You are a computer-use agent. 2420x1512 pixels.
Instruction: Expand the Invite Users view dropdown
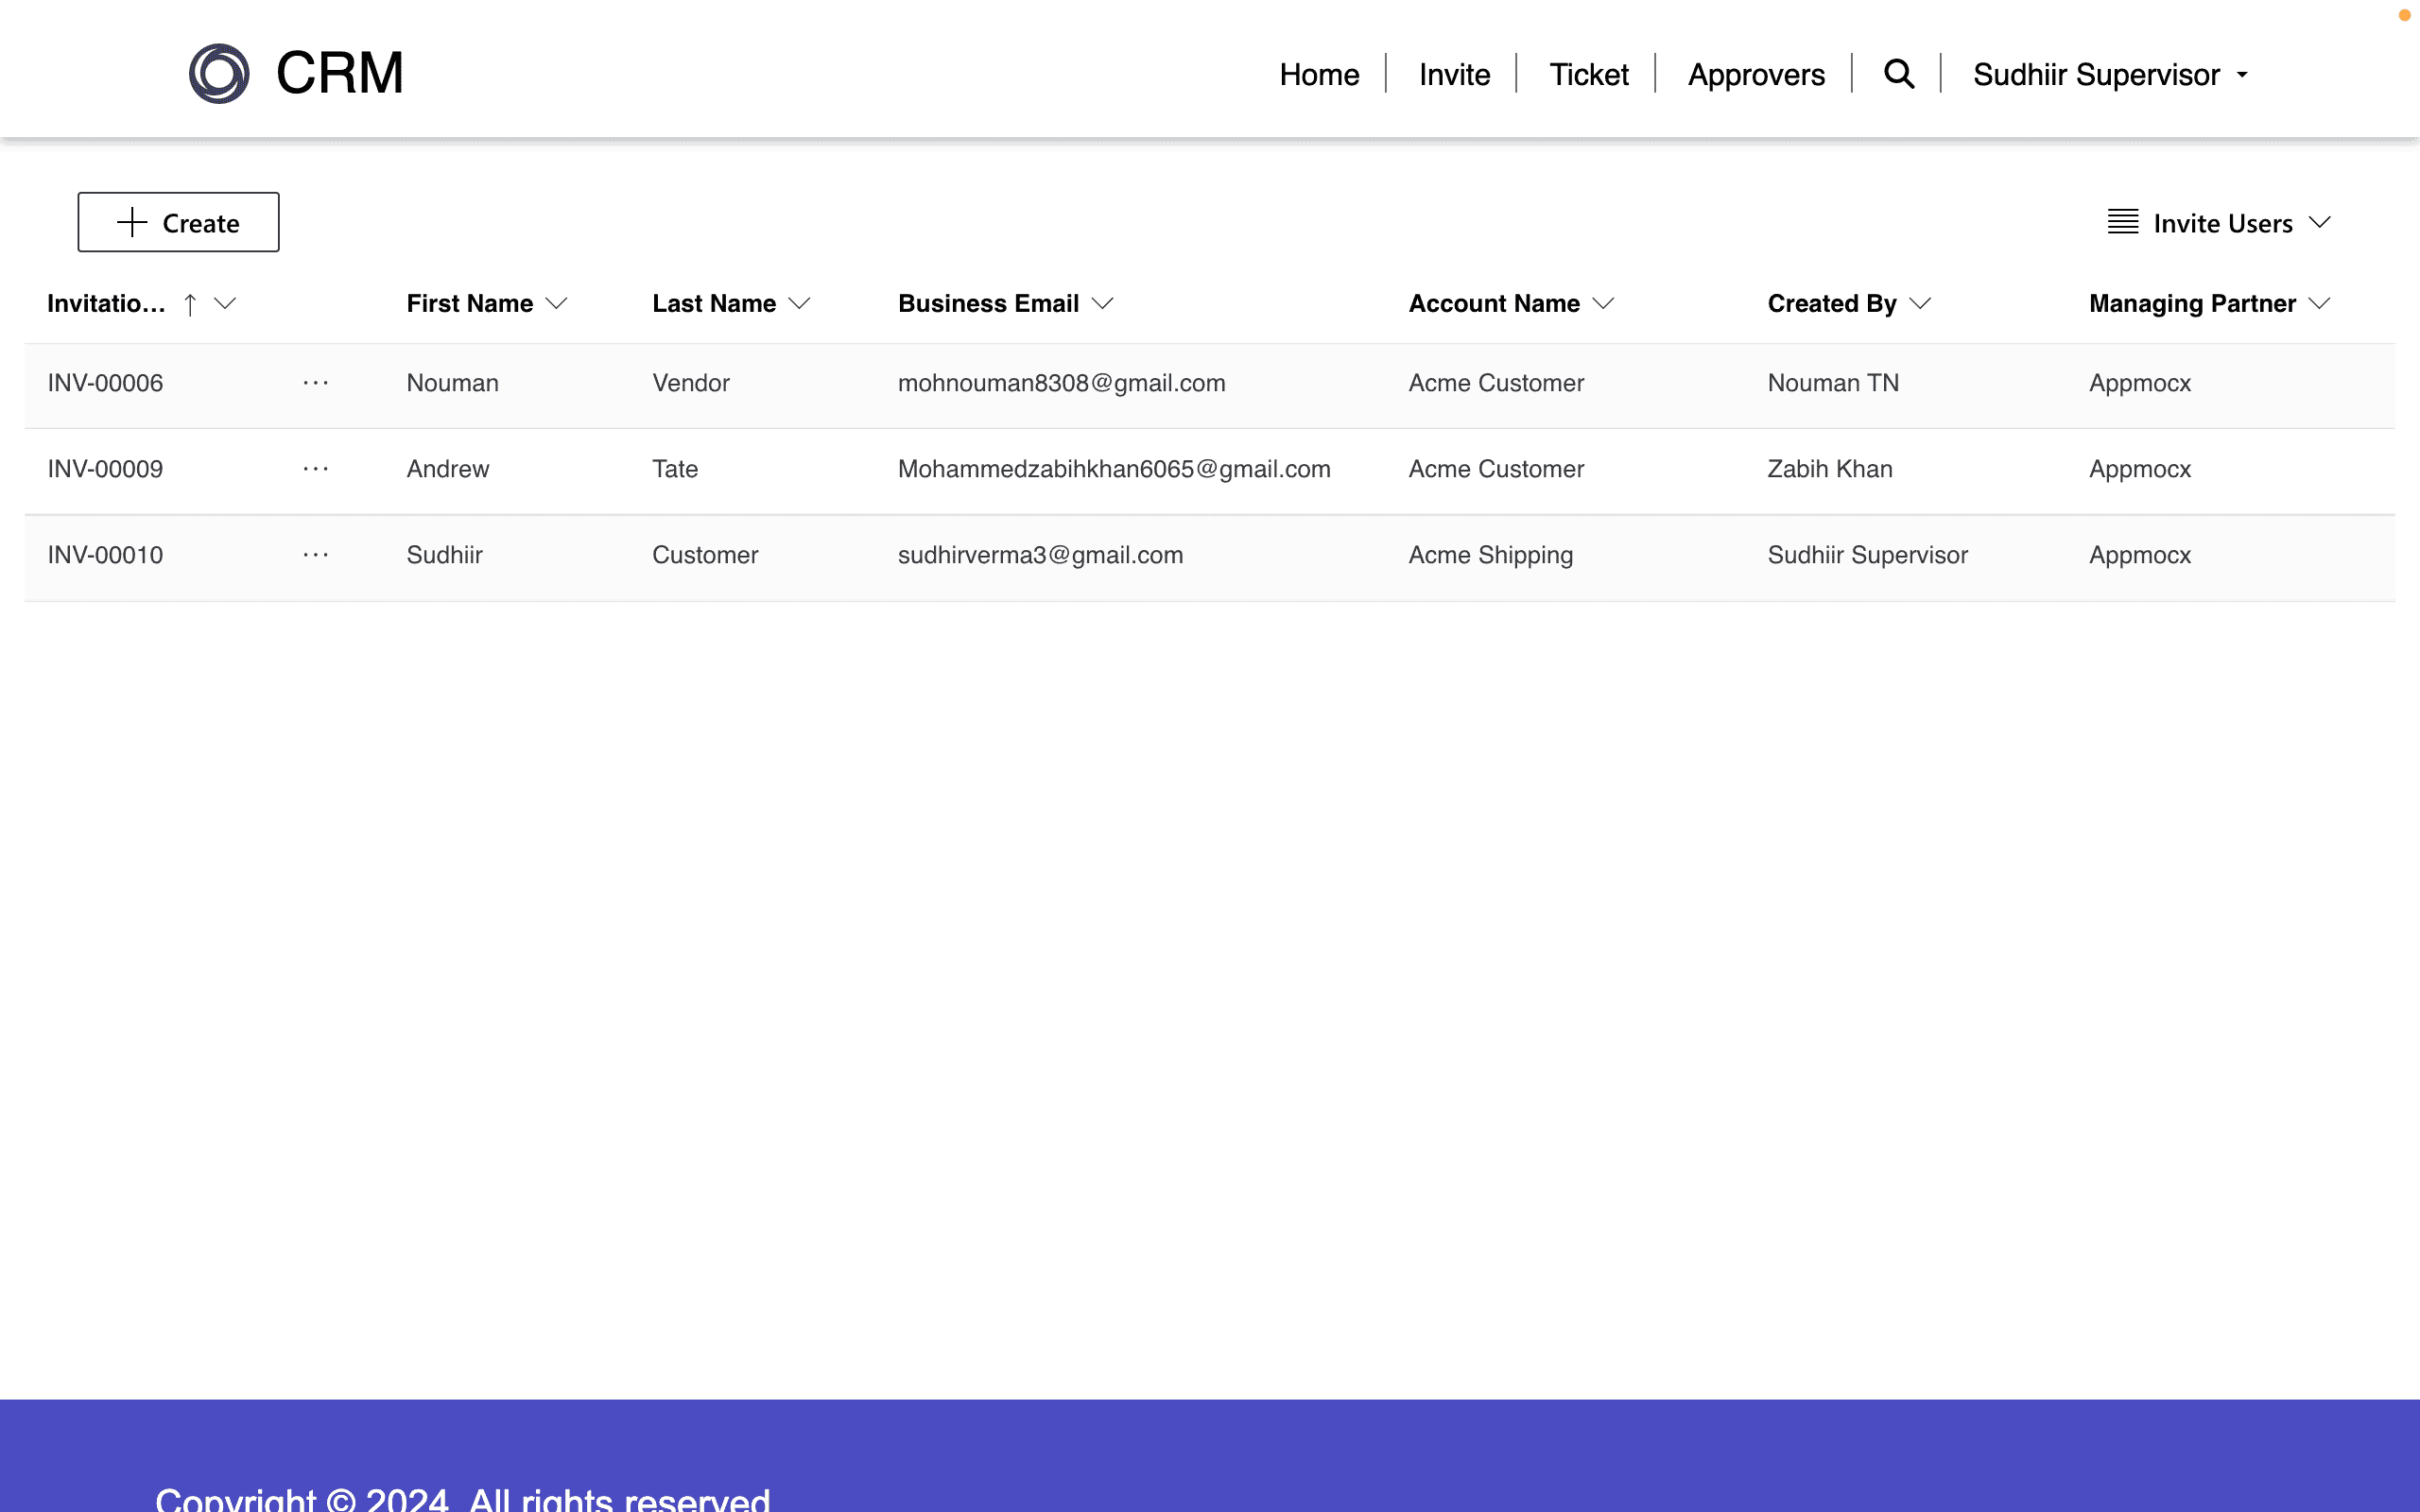coord(2320,222)
